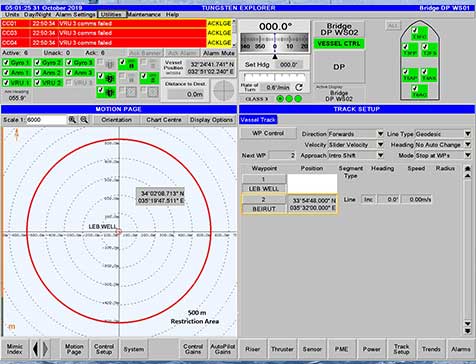Click the position crosshair circle indicator
The width and height of the screenshot is (476, 364).
pyautogui.click(x=224, y=90)
